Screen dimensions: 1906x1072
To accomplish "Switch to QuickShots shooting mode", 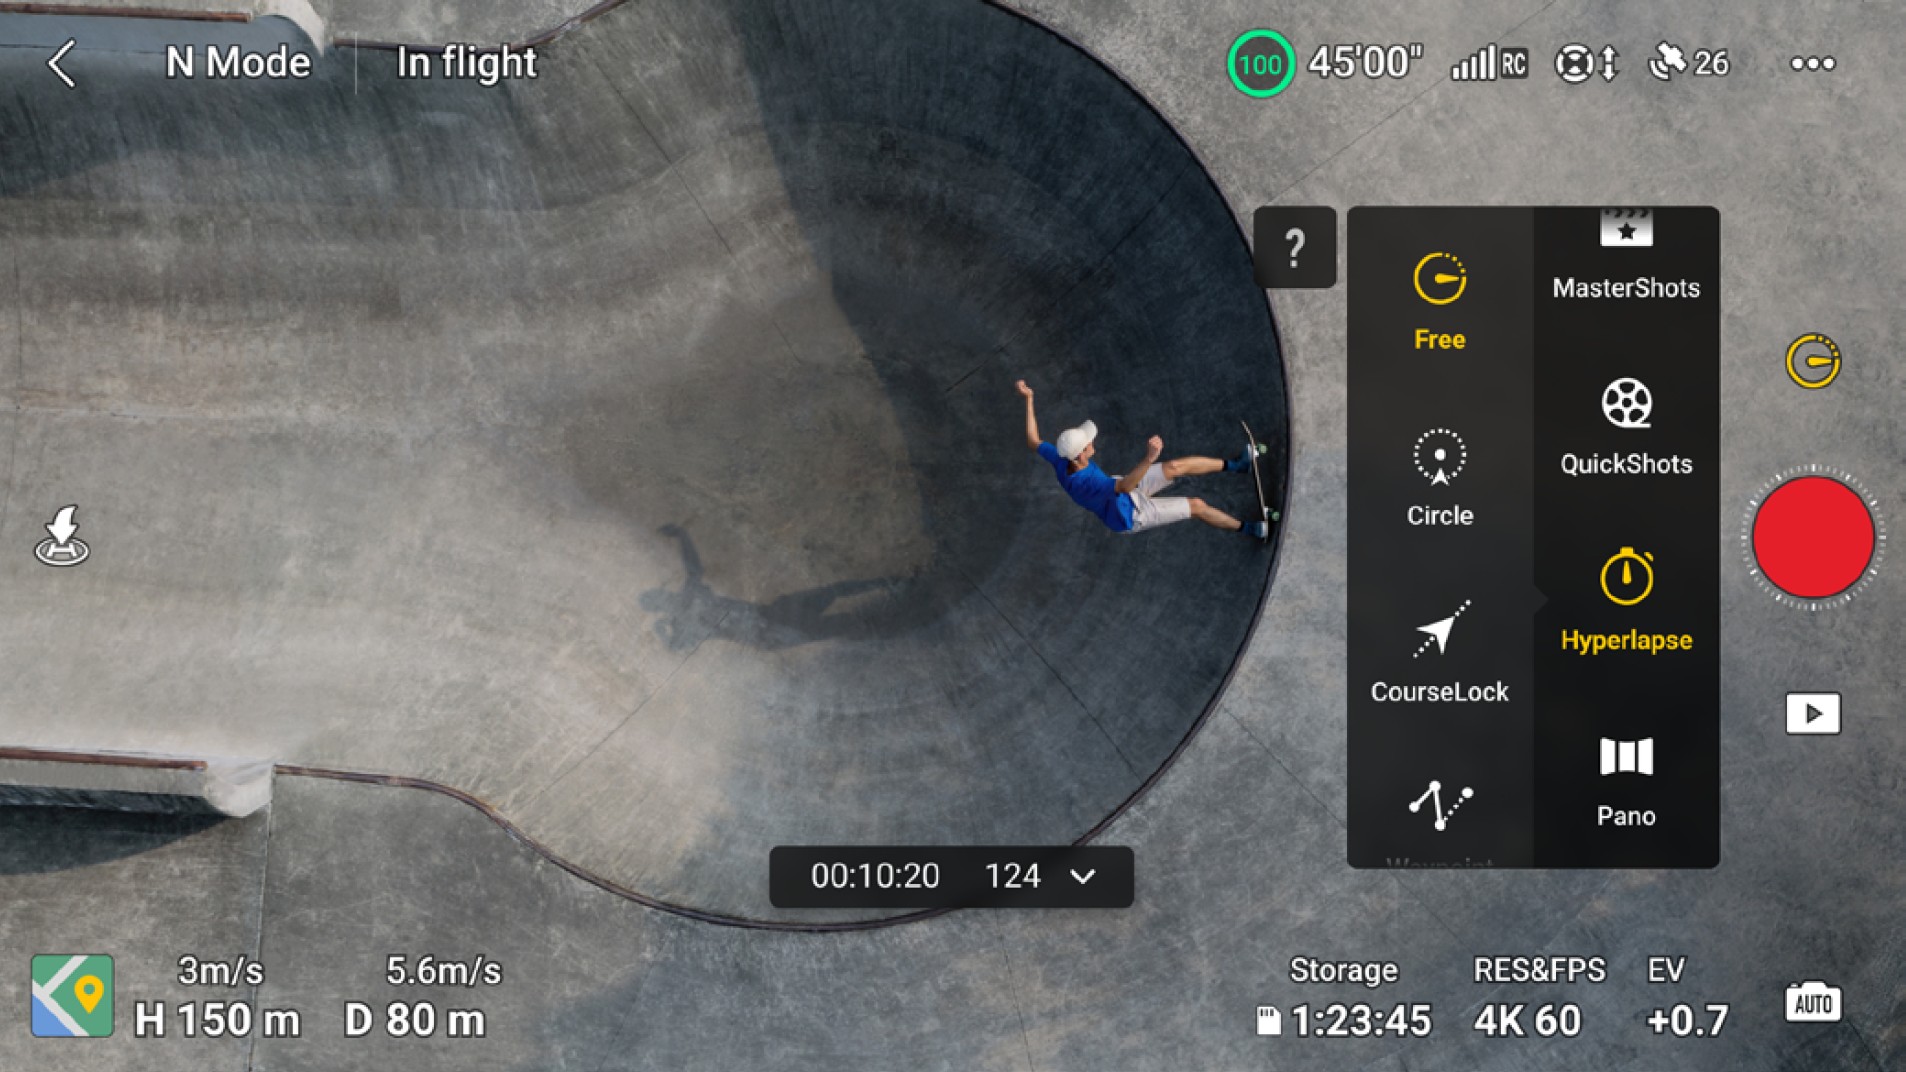I will (1626, 427).
